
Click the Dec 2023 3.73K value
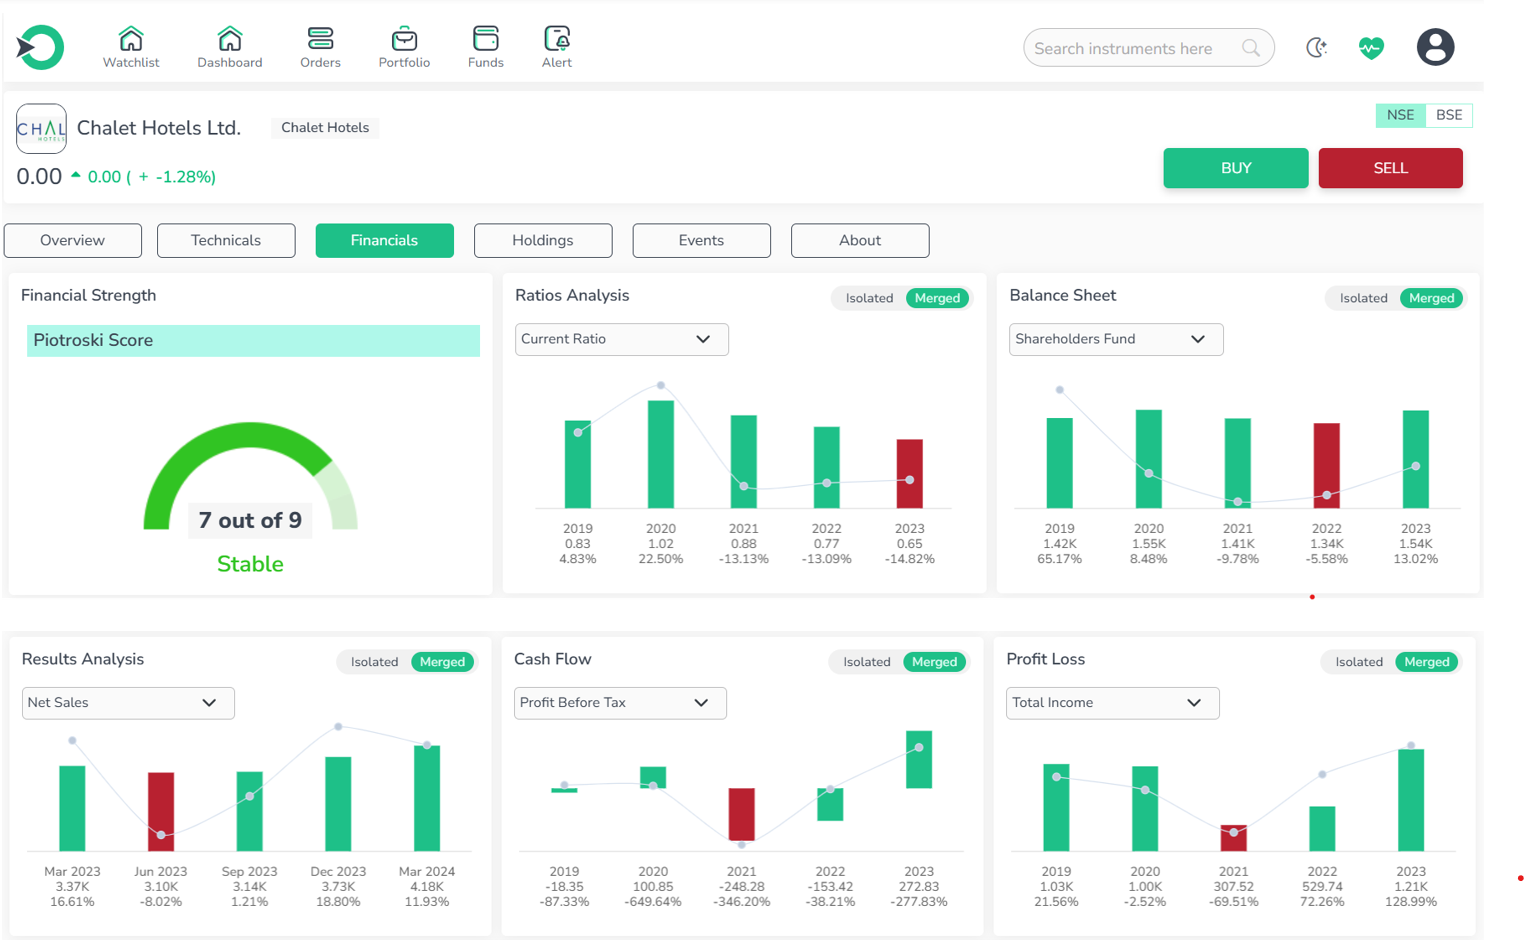338,887
